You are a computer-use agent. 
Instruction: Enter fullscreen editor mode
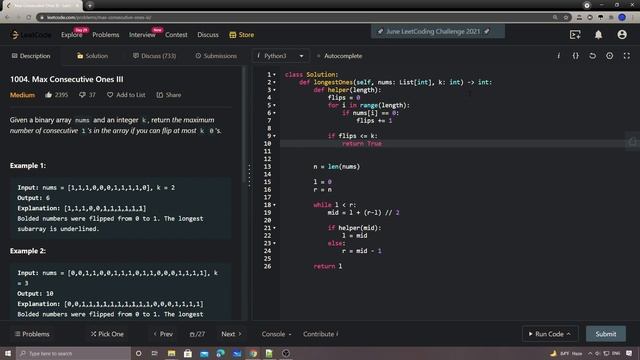point(627,56)
